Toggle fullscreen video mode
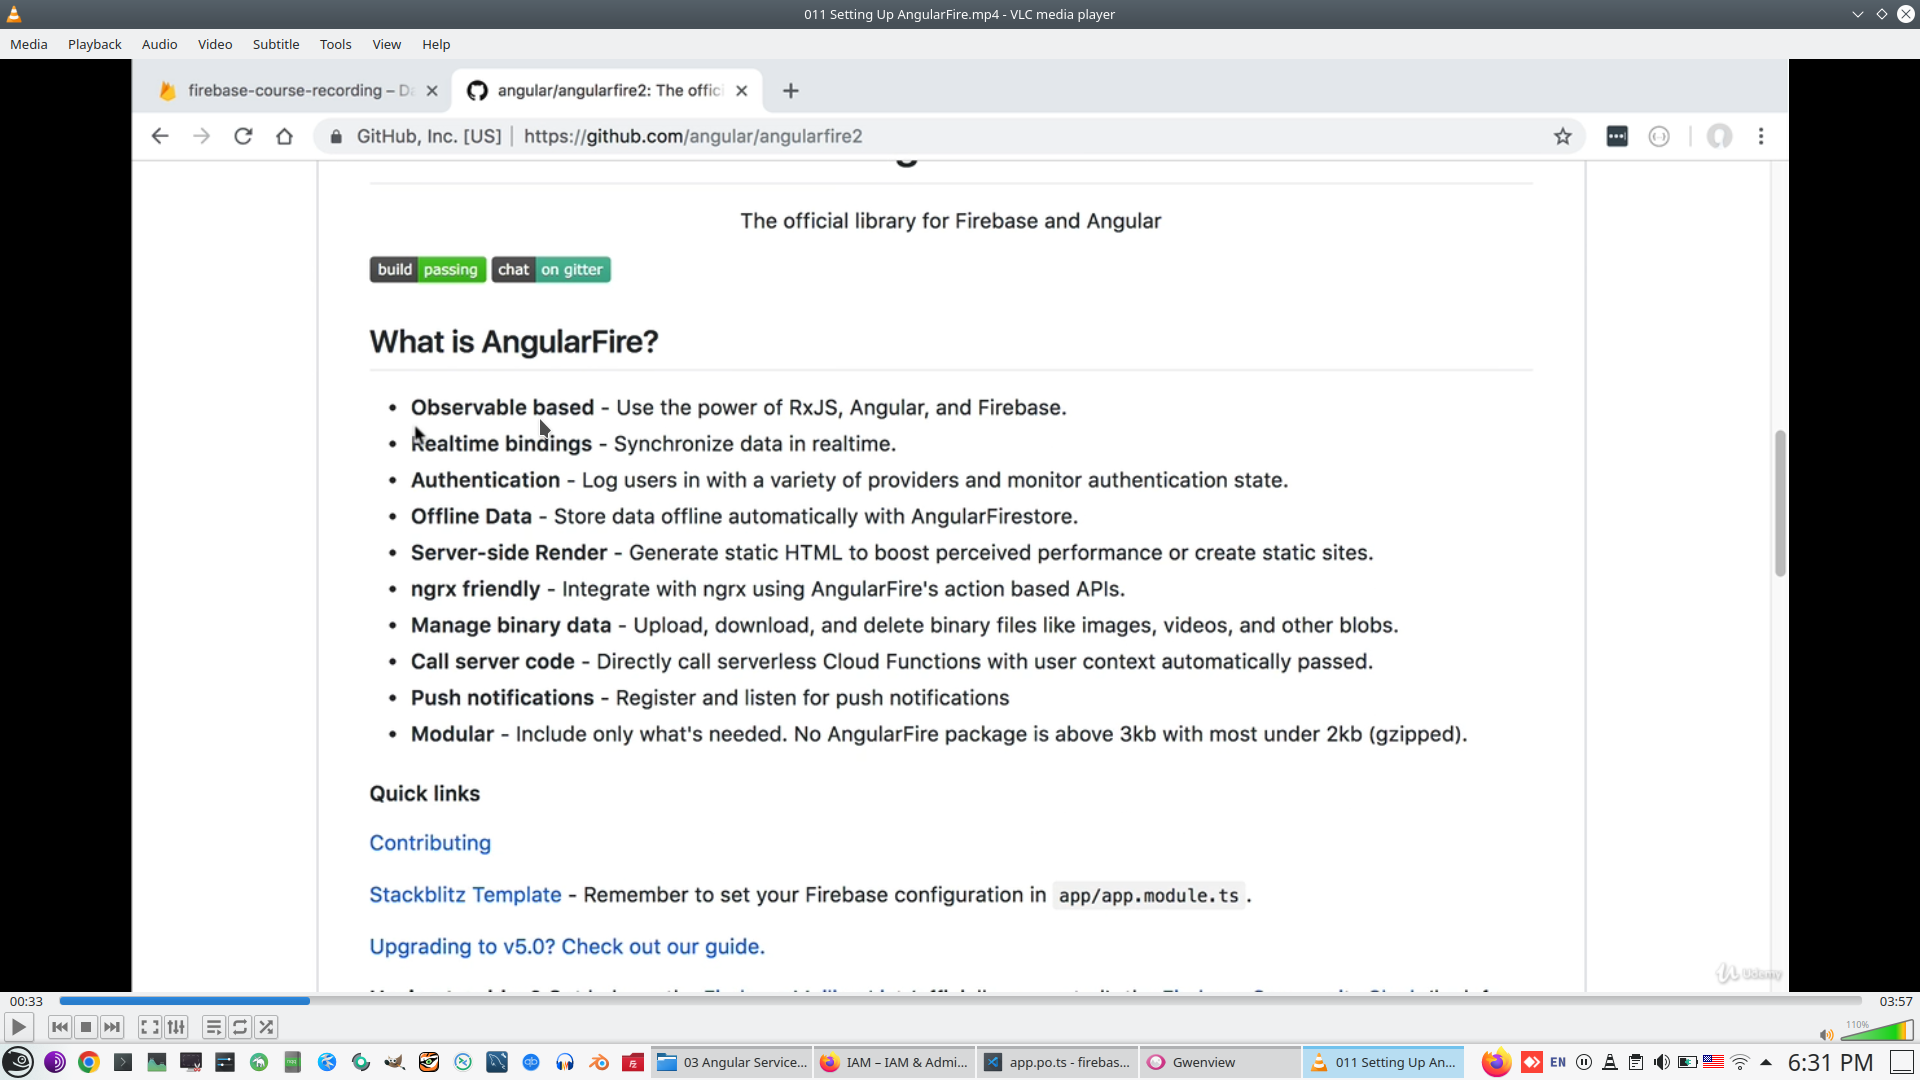 150,1027
